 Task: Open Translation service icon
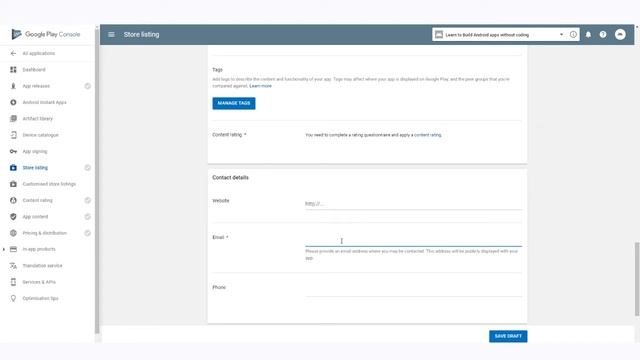(x=13, y=266)
